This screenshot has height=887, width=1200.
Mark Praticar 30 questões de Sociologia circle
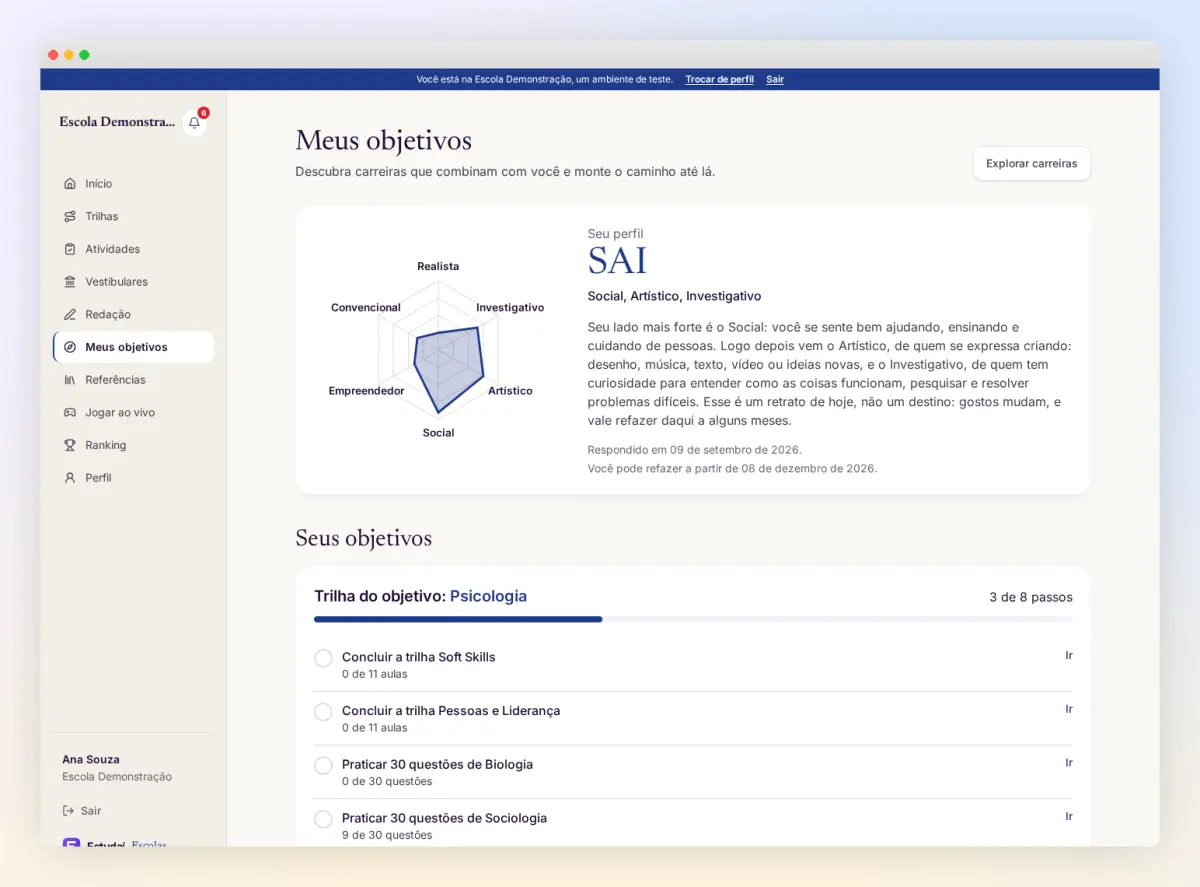[x=323, y=819]
